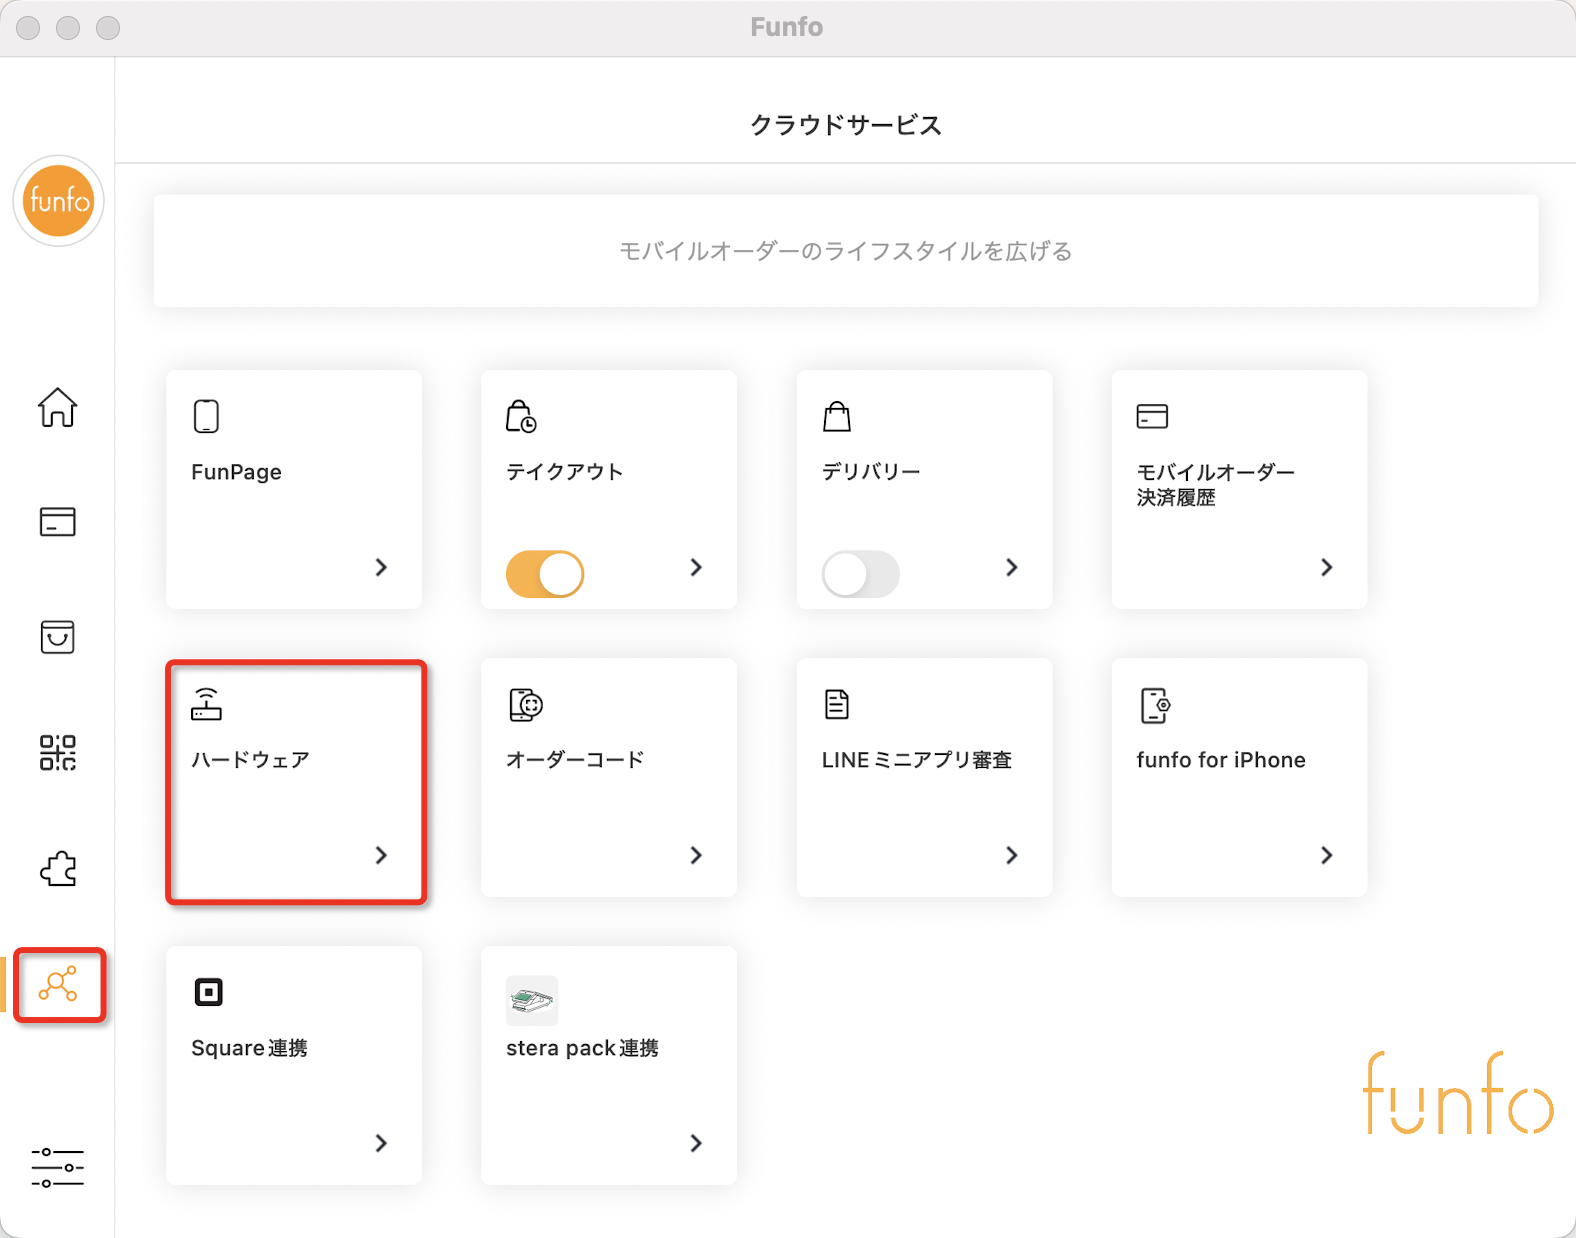Open the ハードウェア label
The height and width of the screenshot is (1238, 1576).
[x=250, y=760]
